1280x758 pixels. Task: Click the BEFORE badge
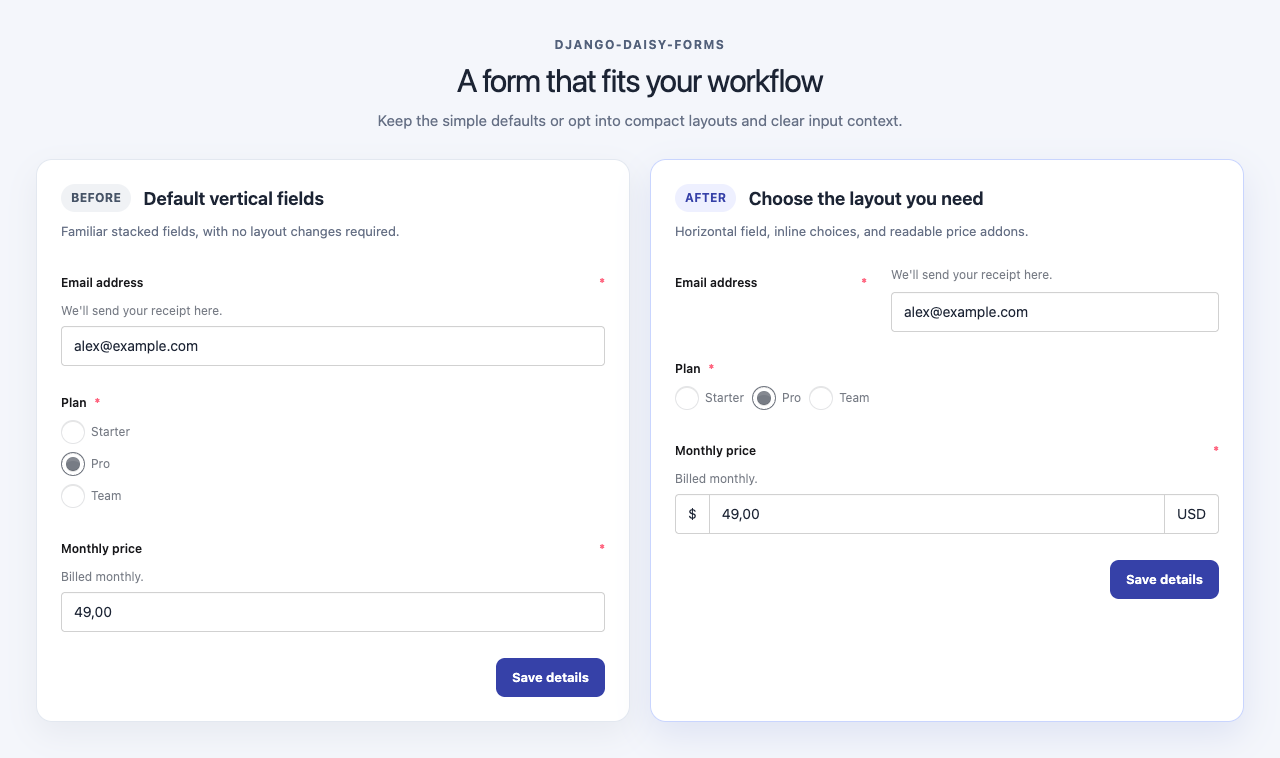pos(96,198)
